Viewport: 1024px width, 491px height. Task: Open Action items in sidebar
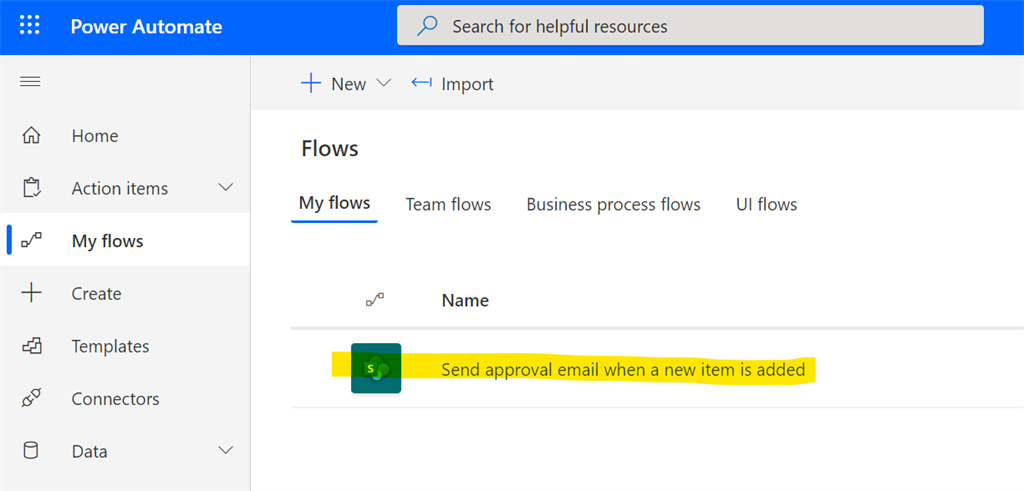[x=120, y=188]
